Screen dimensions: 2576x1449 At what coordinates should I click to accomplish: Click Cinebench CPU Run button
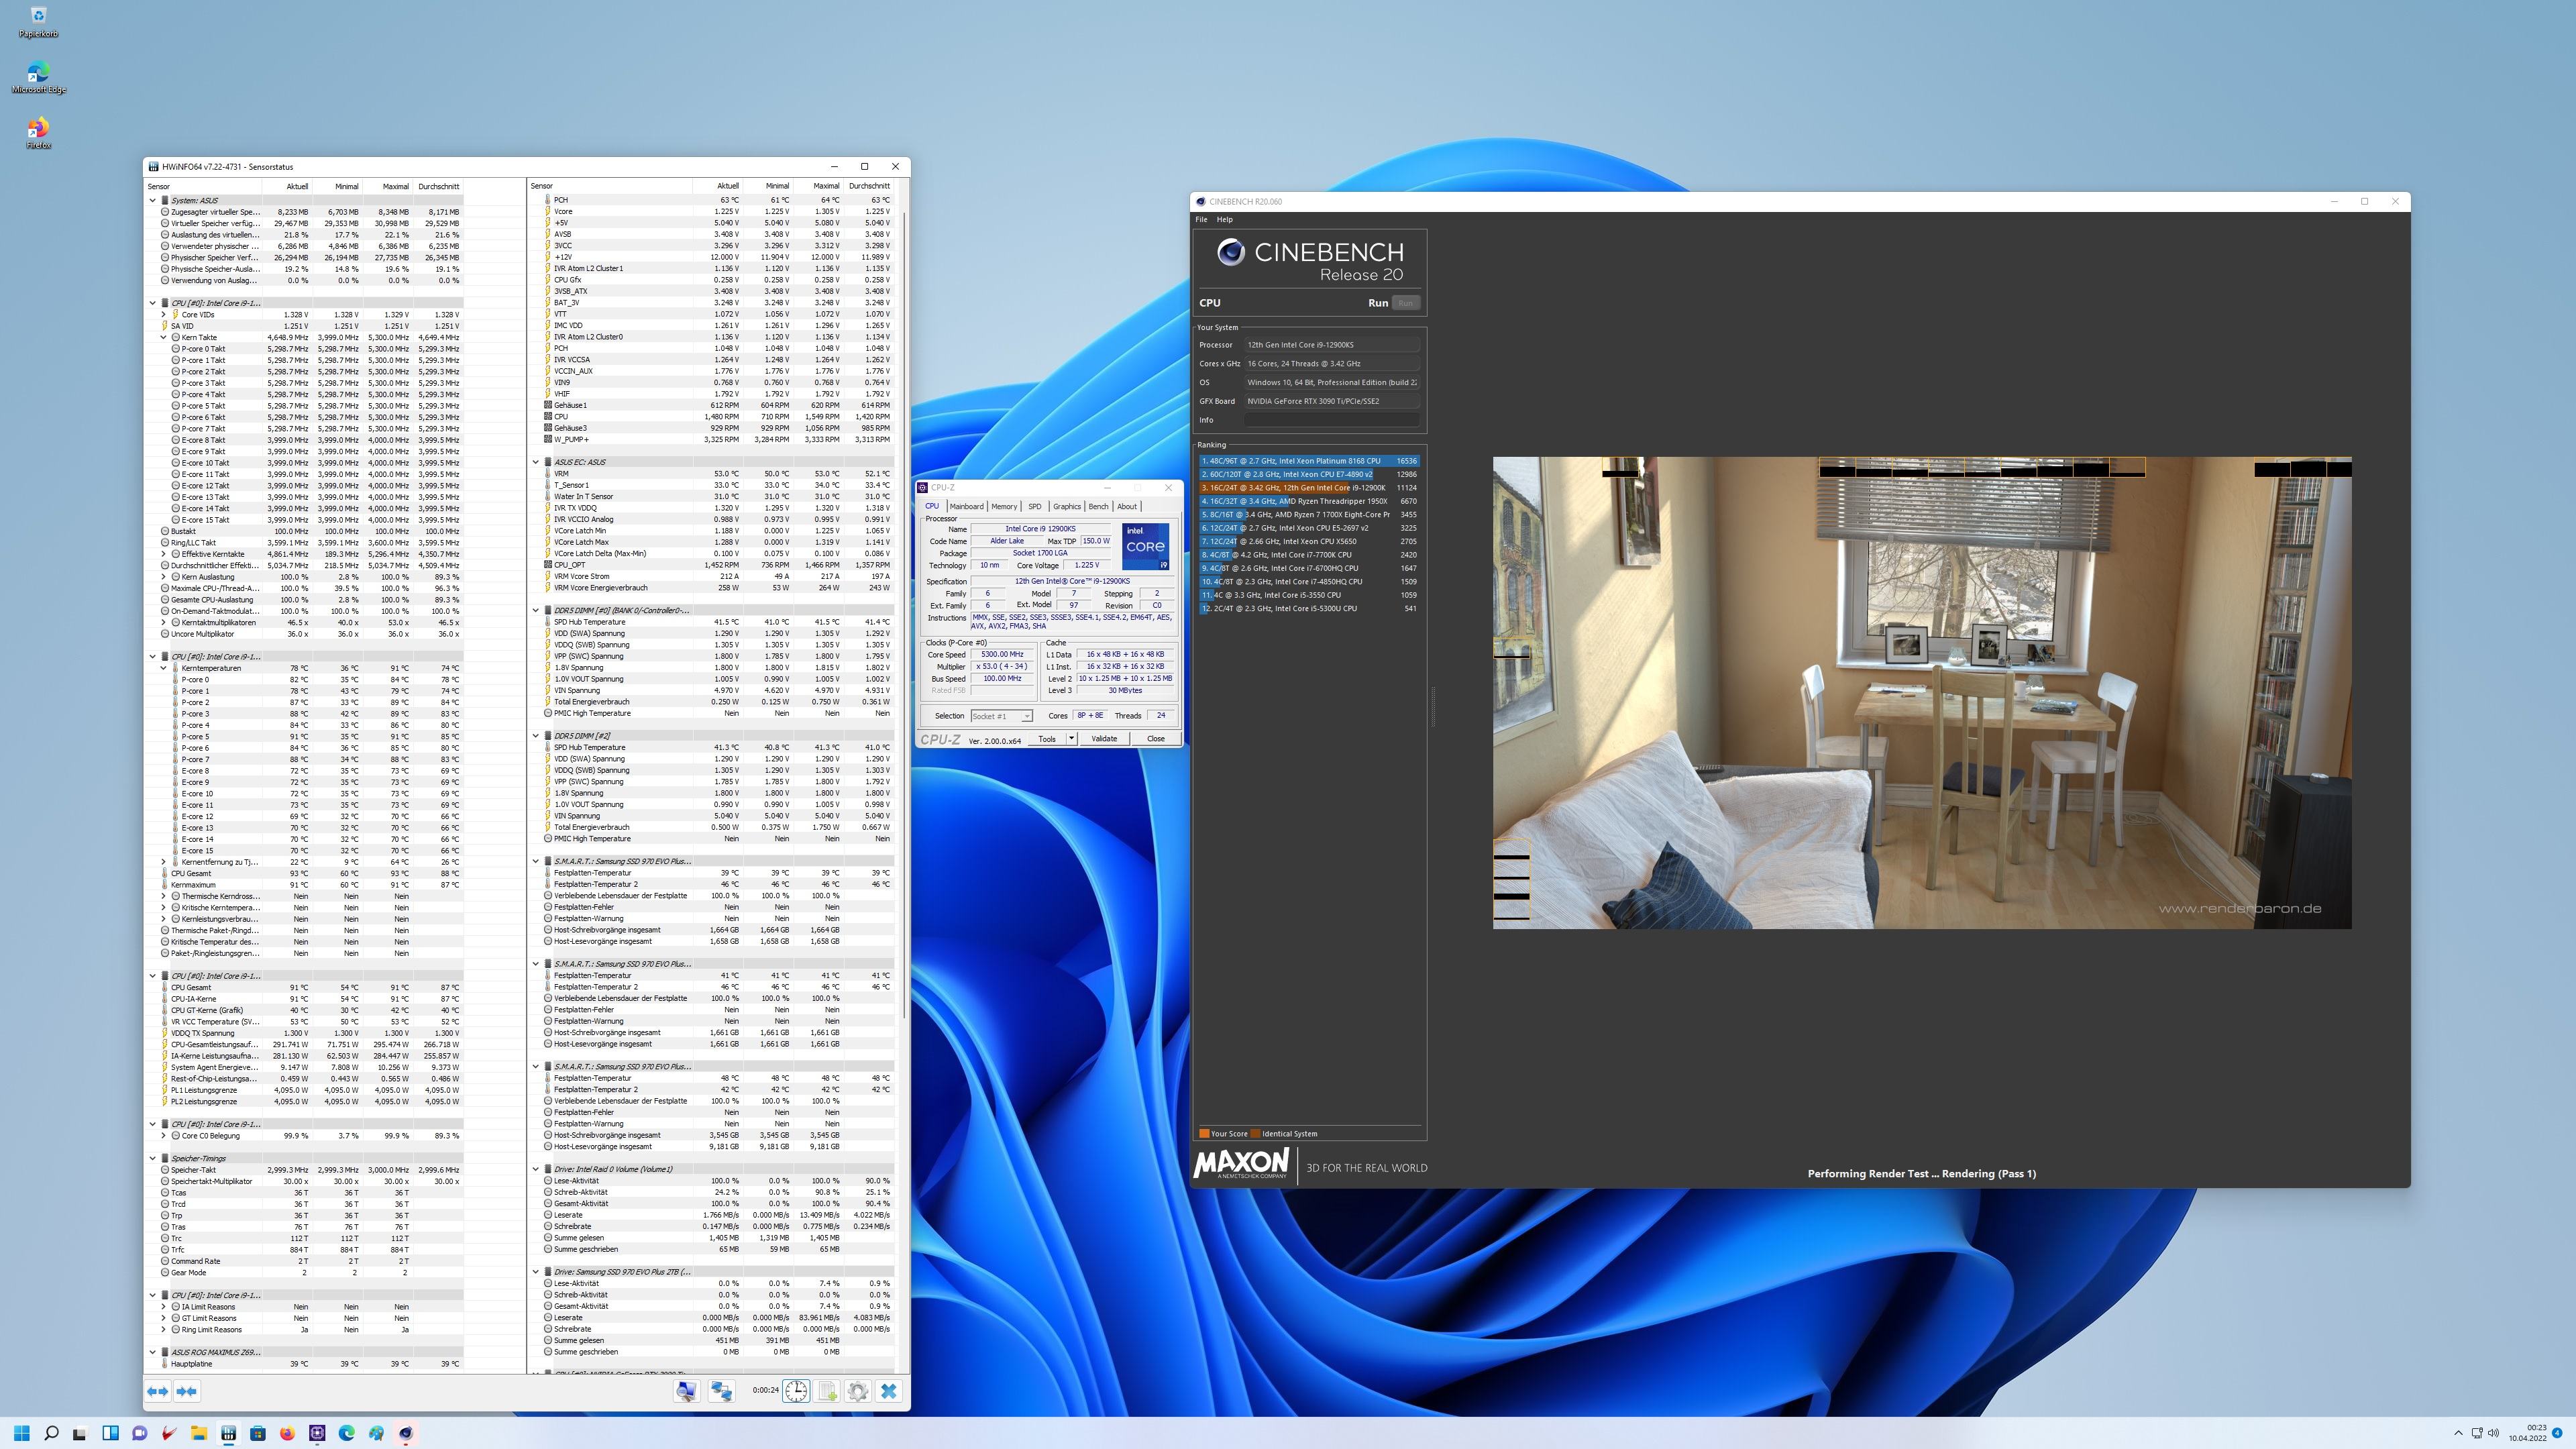[x=1406, y=303]
